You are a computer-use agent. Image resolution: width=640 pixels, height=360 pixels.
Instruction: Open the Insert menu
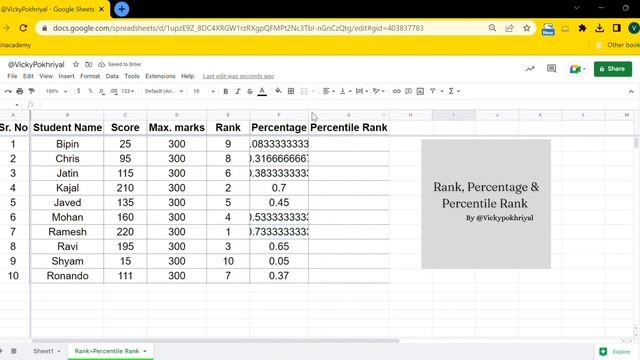[x=66, y=76]
